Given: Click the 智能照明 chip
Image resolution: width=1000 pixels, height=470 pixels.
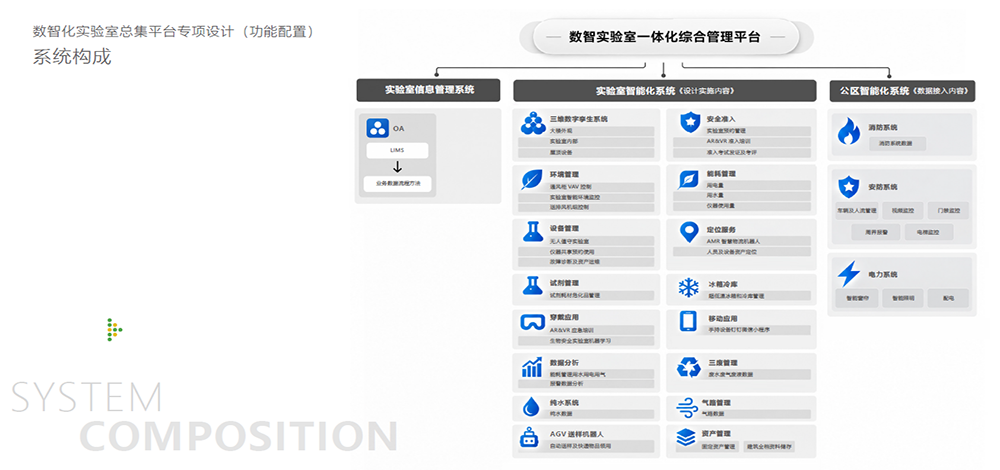Looking at the screenshot, I should [903, 298].
